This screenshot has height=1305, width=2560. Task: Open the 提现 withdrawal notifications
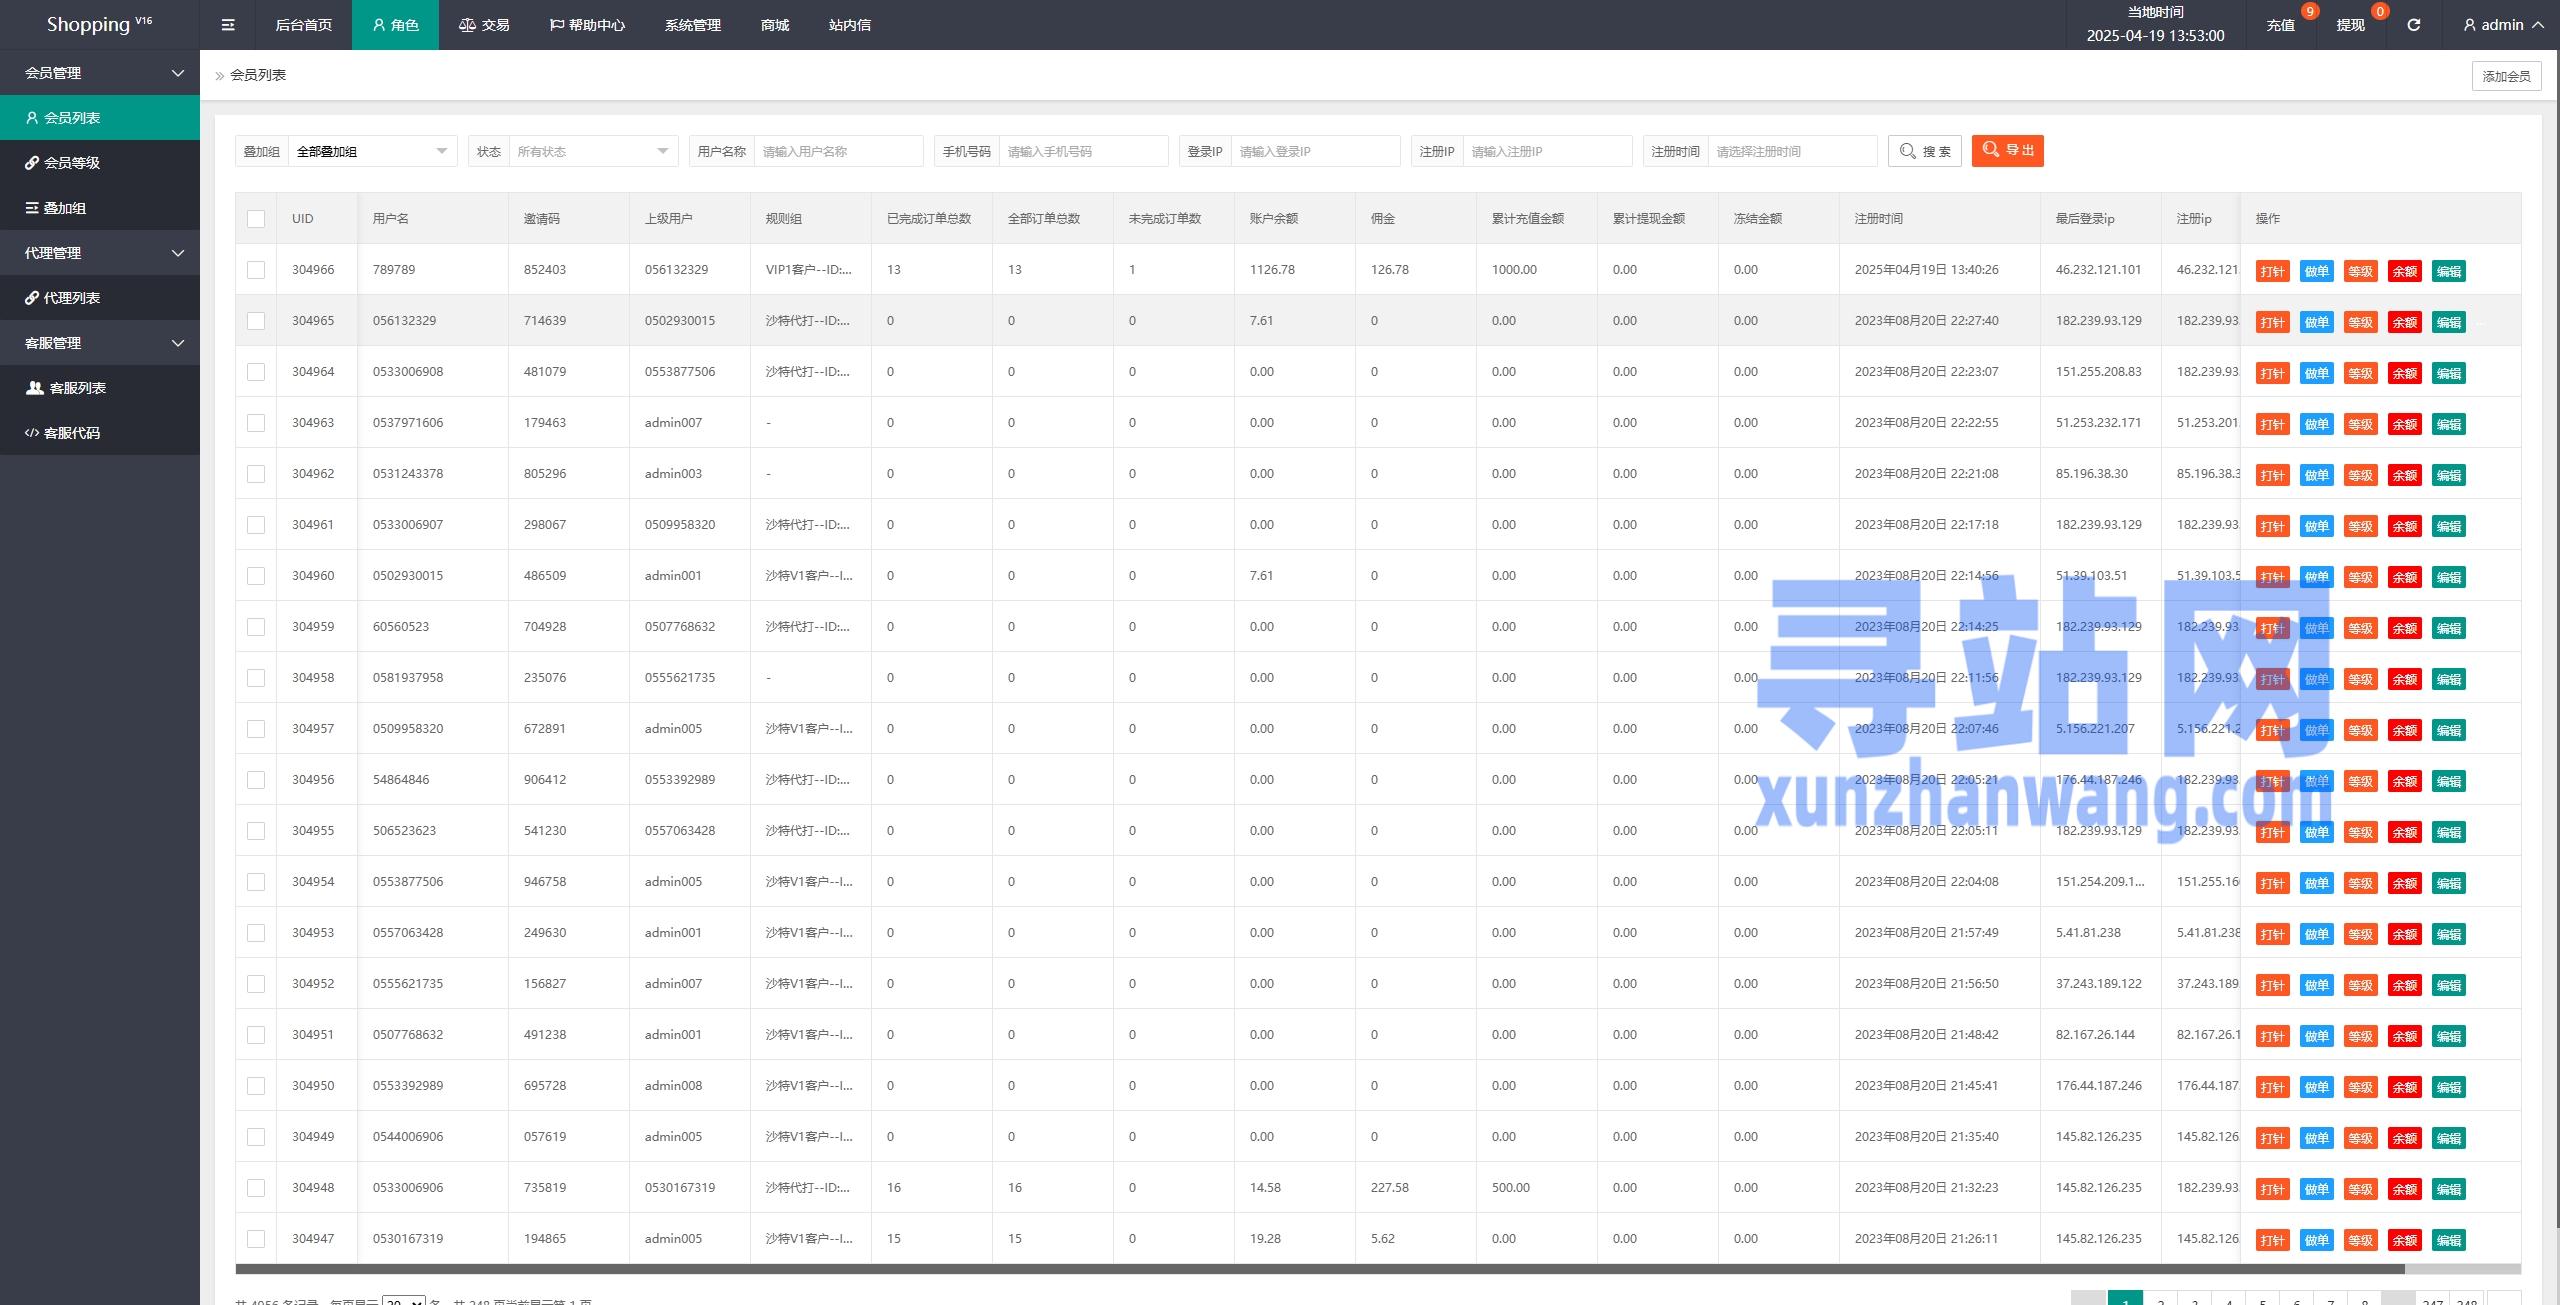coord(2351,25)
